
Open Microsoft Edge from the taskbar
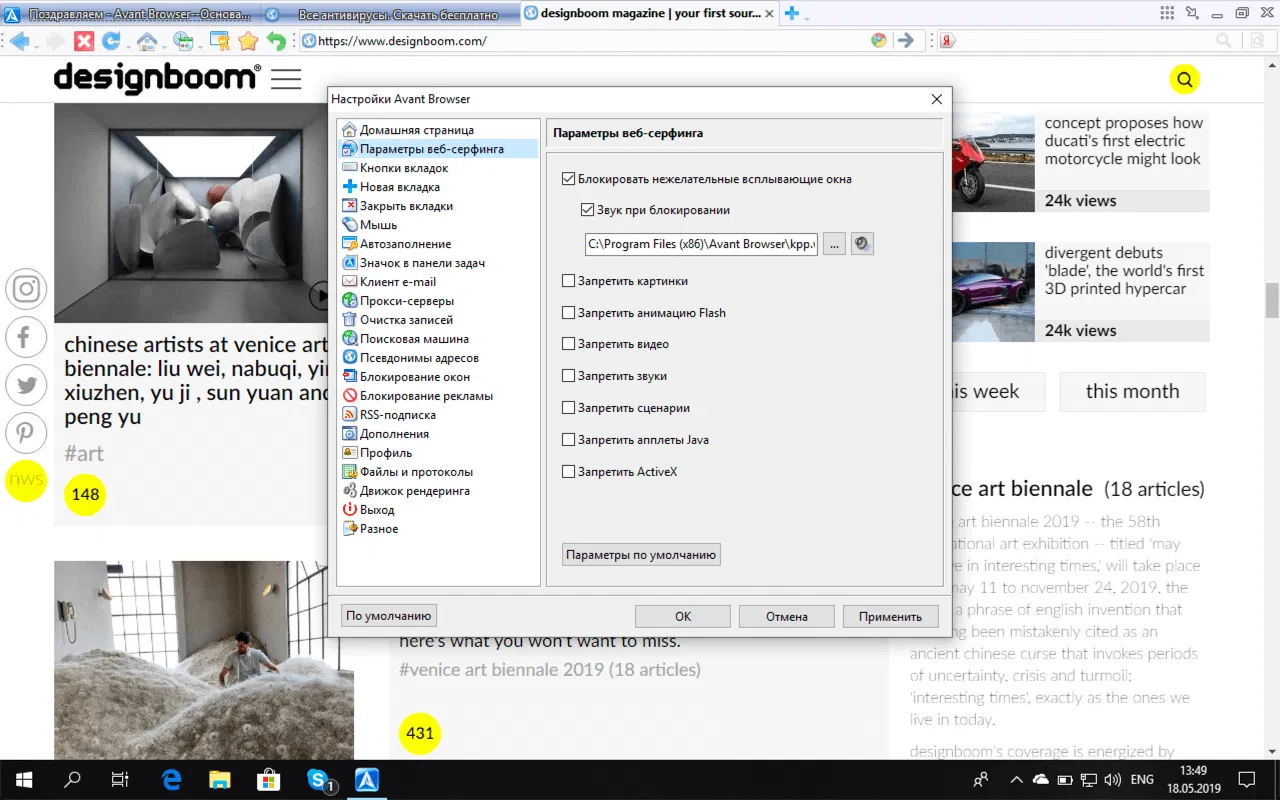click(x=171, y=780)
